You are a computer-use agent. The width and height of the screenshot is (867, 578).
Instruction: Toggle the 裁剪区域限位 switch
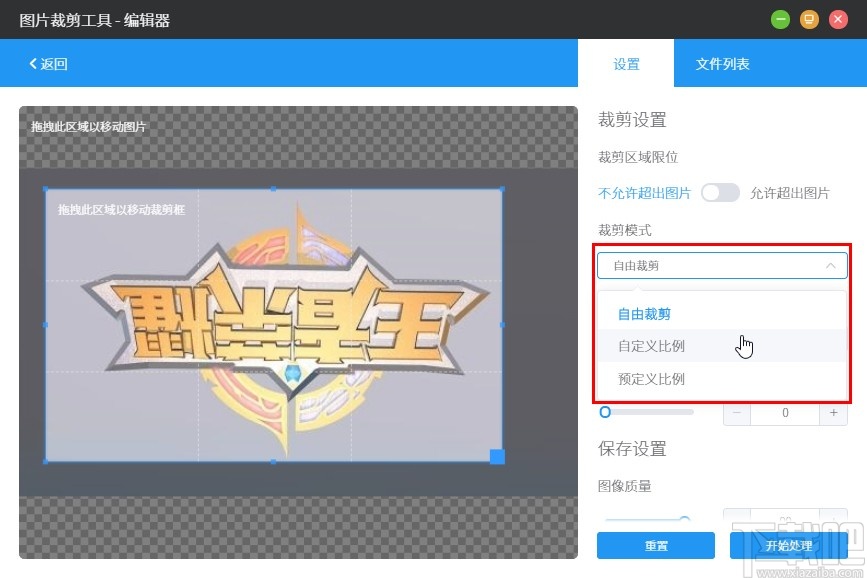pos(720,193)
